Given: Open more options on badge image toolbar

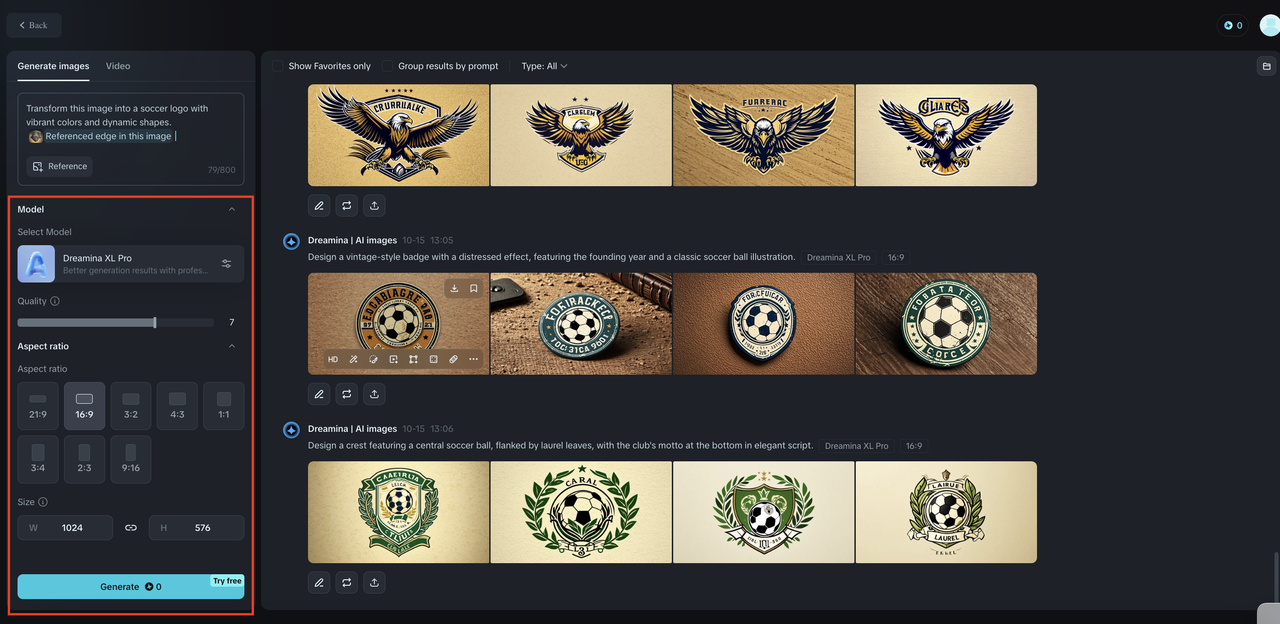Looking at the screenshot, I should pos(473,359).
